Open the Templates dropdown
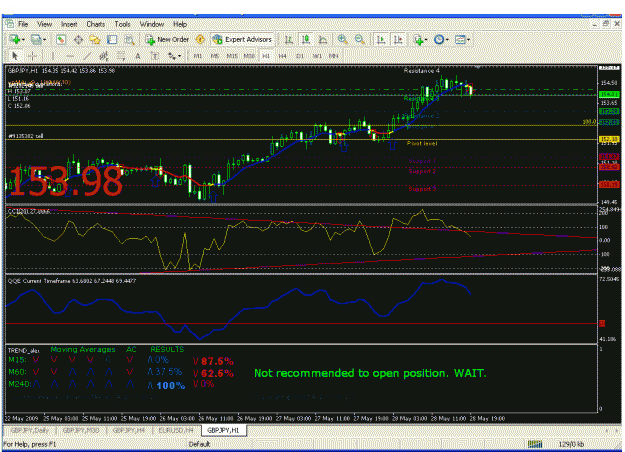The width and height of the screenshot is (625, 452). pos(462,39)
